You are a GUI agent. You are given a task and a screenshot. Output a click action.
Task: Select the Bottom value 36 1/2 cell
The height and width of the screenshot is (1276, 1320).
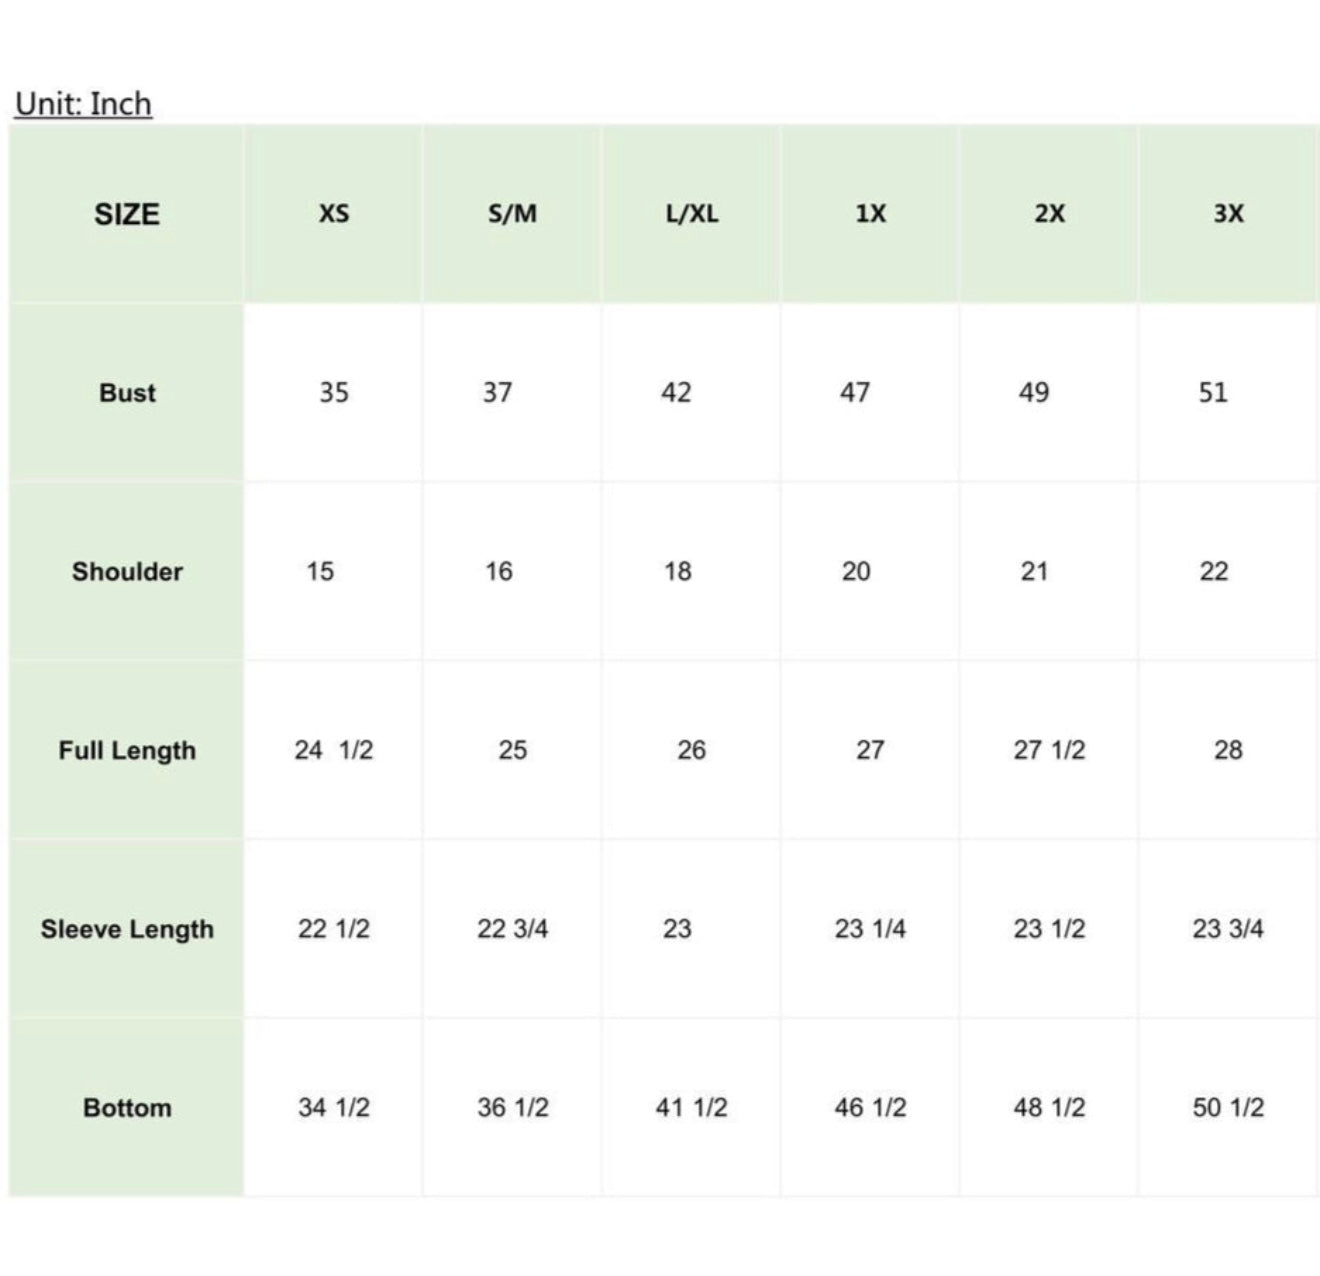click(x=512, y=1108)
